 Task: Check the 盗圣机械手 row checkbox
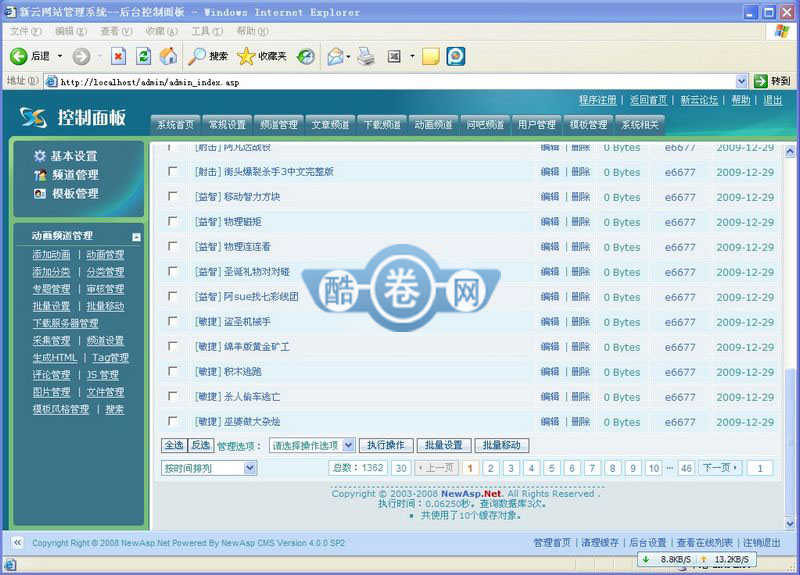[x=173, y=321]
